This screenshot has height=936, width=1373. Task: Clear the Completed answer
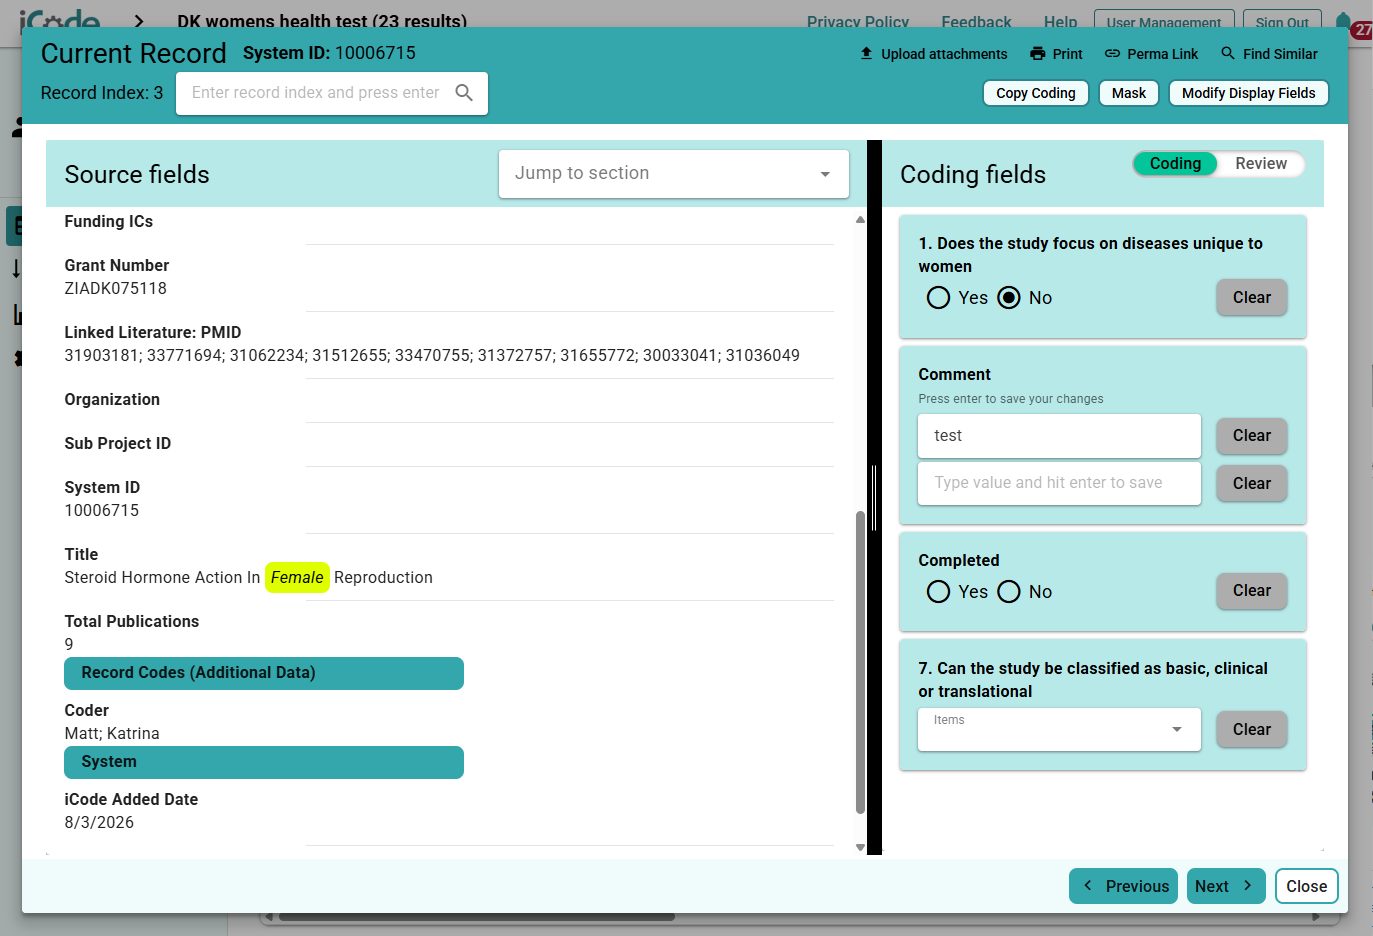[x=1251, y=591]
